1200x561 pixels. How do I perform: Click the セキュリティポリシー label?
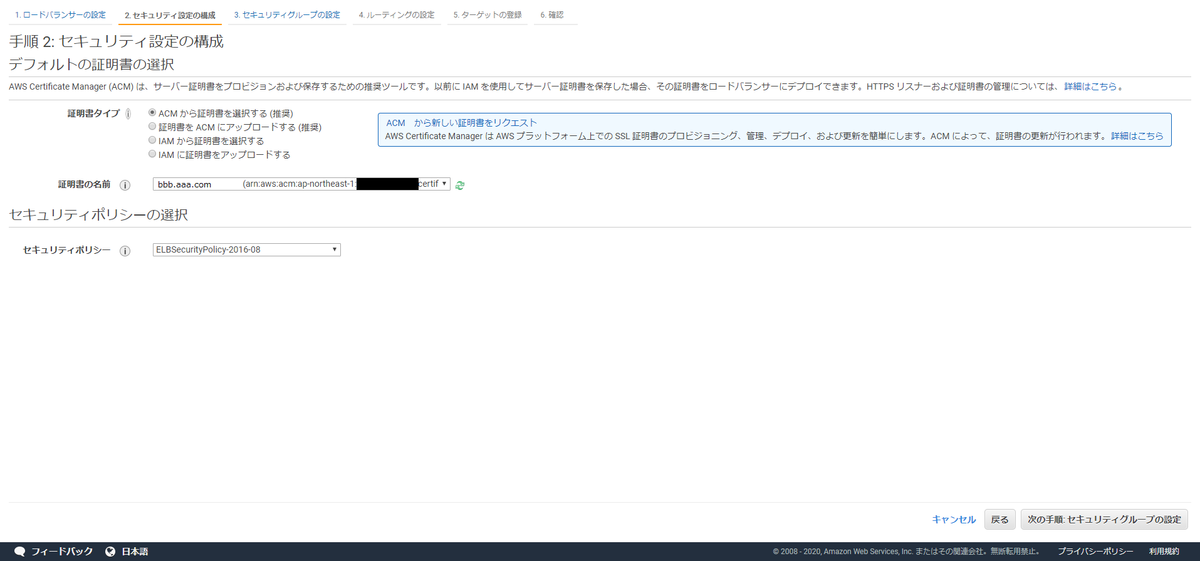point(67,250)
